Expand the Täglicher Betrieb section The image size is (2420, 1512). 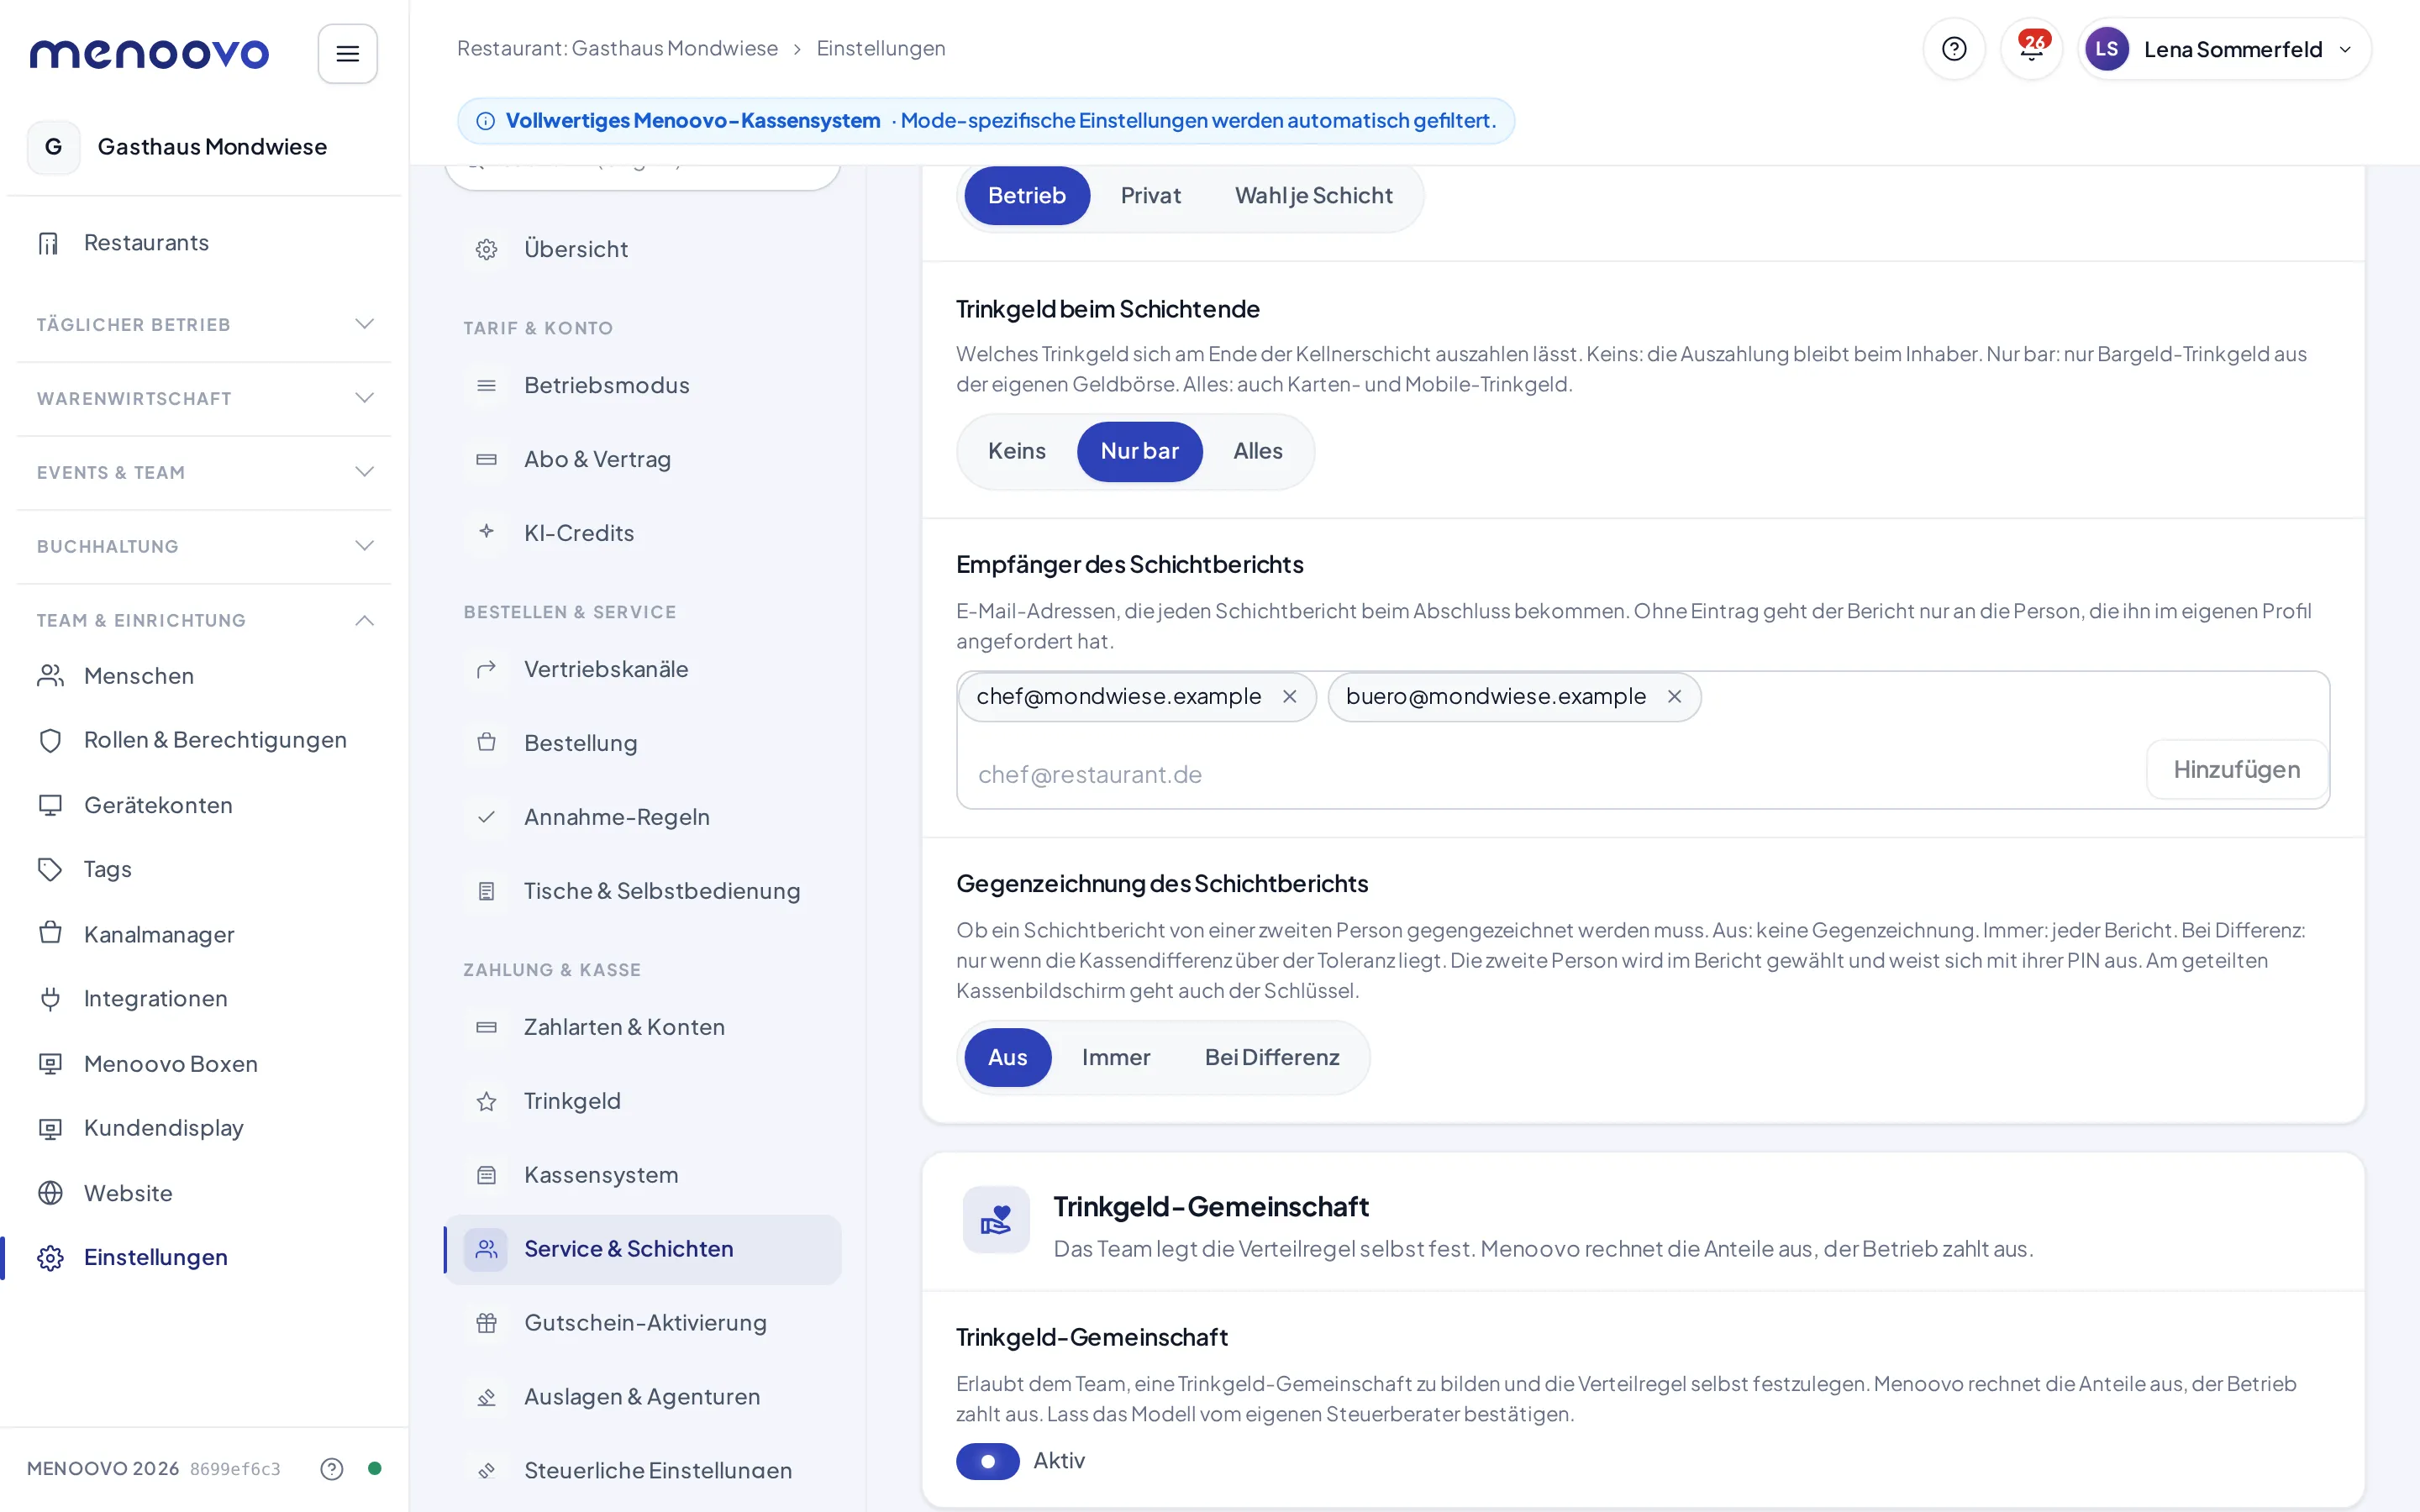point(204,324)
